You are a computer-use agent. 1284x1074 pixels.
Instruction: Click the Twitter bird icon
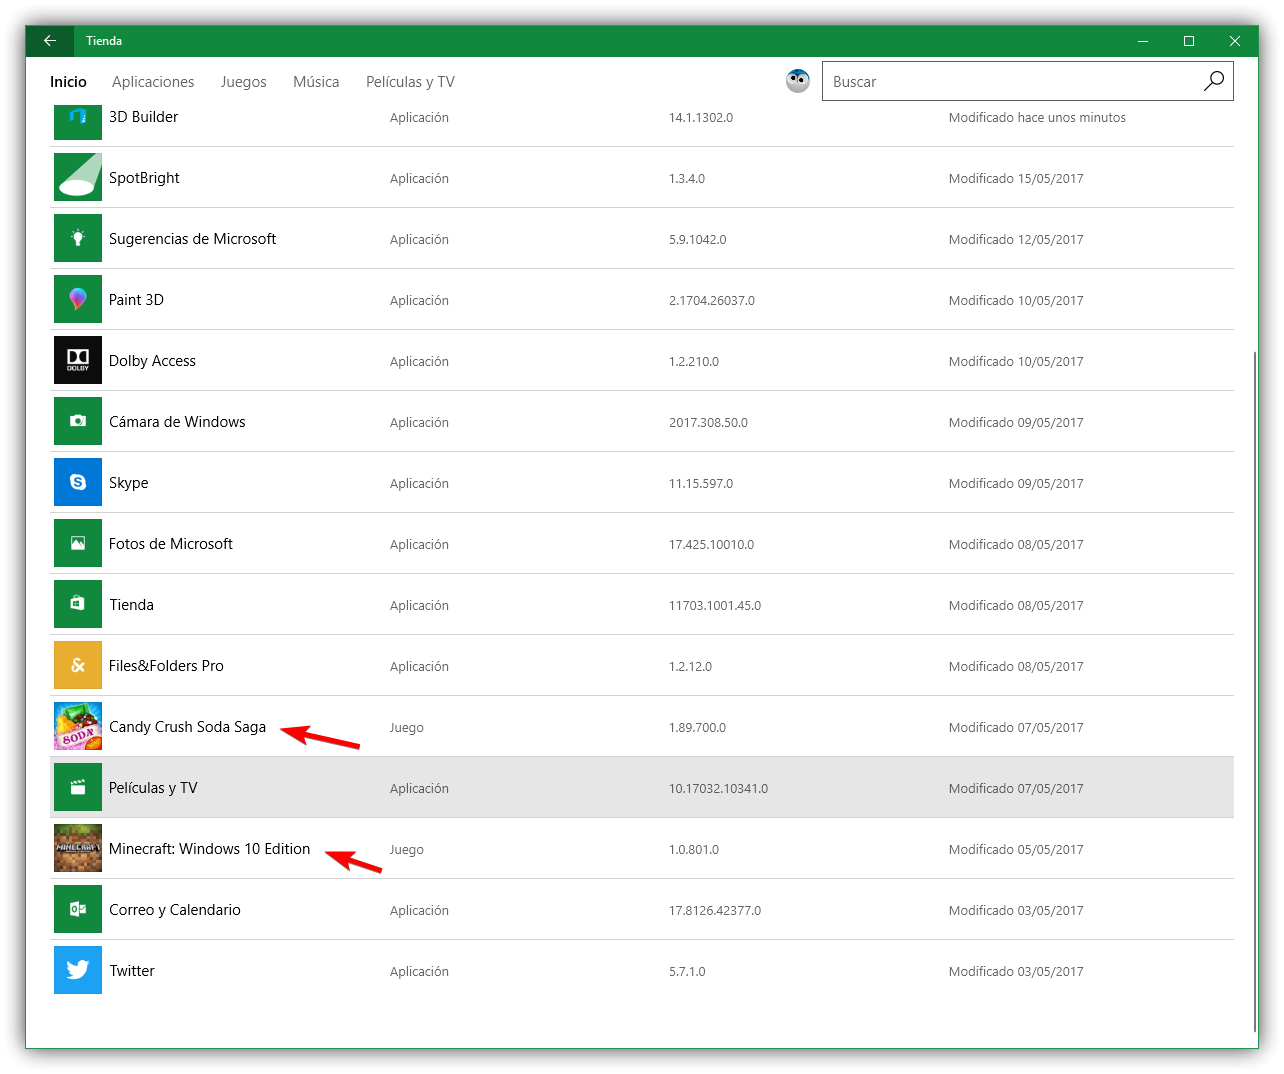click(78, 970)
